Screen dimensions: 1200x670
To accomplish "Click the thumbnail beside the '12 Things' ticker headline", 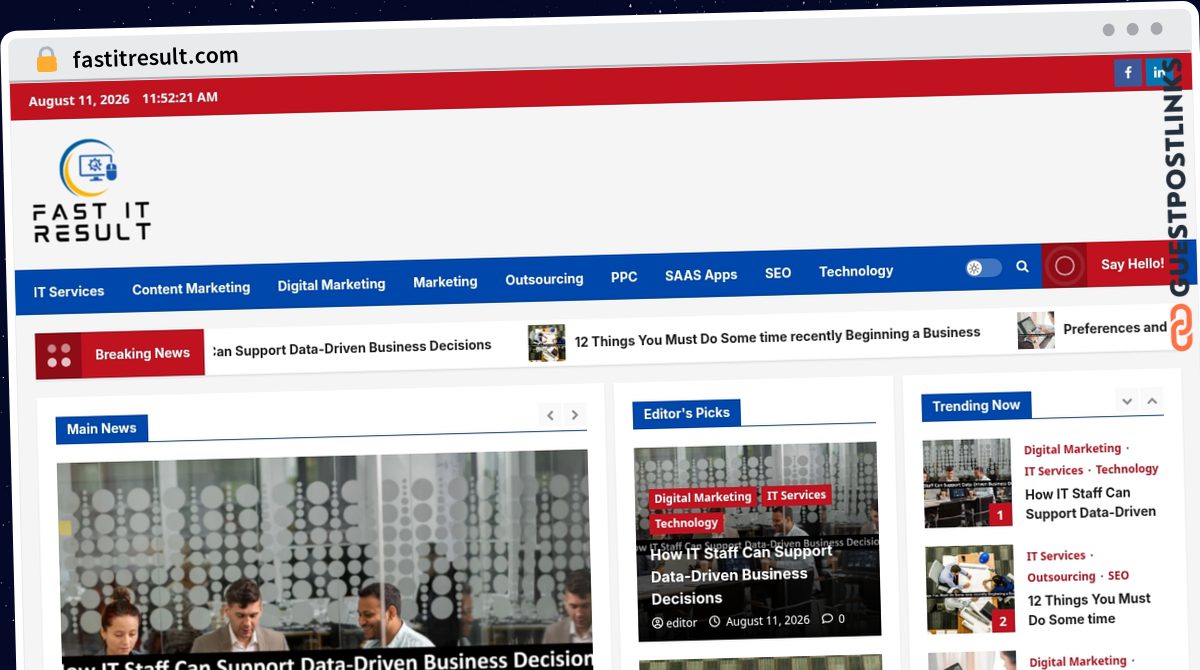I will point(546,343).
